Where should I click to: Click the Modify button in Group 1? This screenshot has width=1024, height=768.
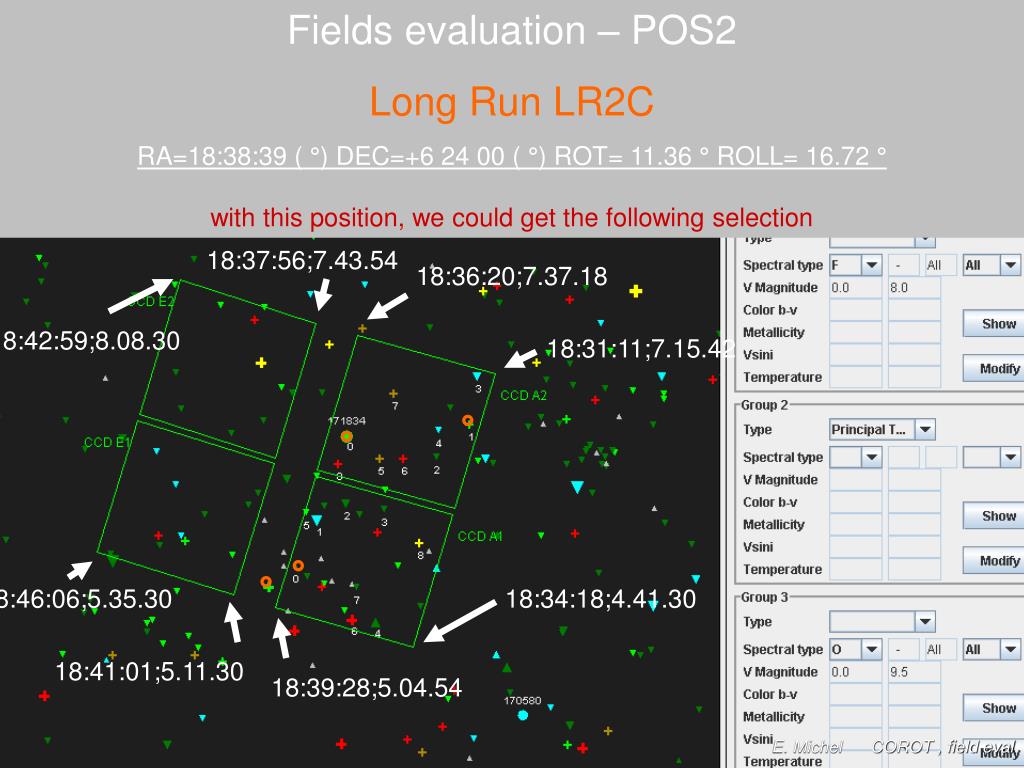[x=994, y=369]
